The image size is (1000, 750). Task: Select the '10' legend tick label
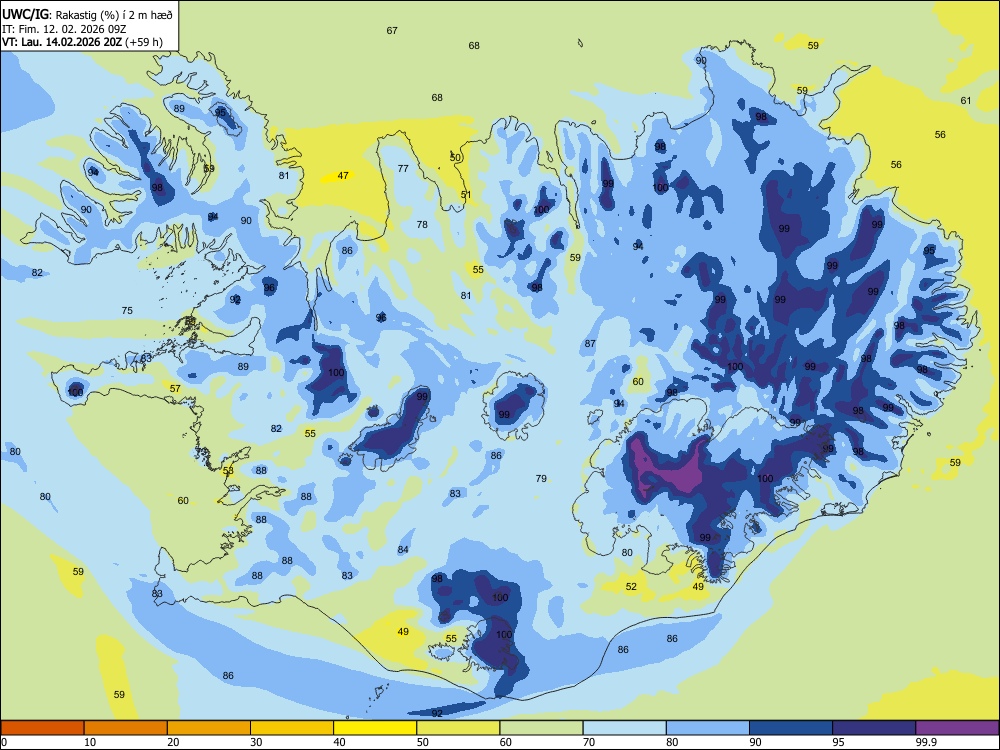pyautogui.click(x=90, y=742)
